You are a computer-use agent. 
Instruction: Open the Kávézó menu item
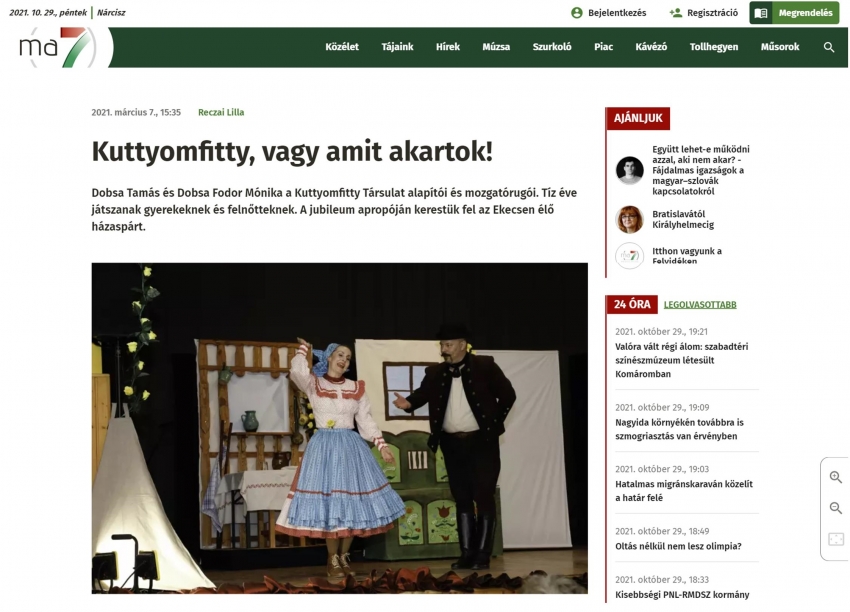pos(651,47)
